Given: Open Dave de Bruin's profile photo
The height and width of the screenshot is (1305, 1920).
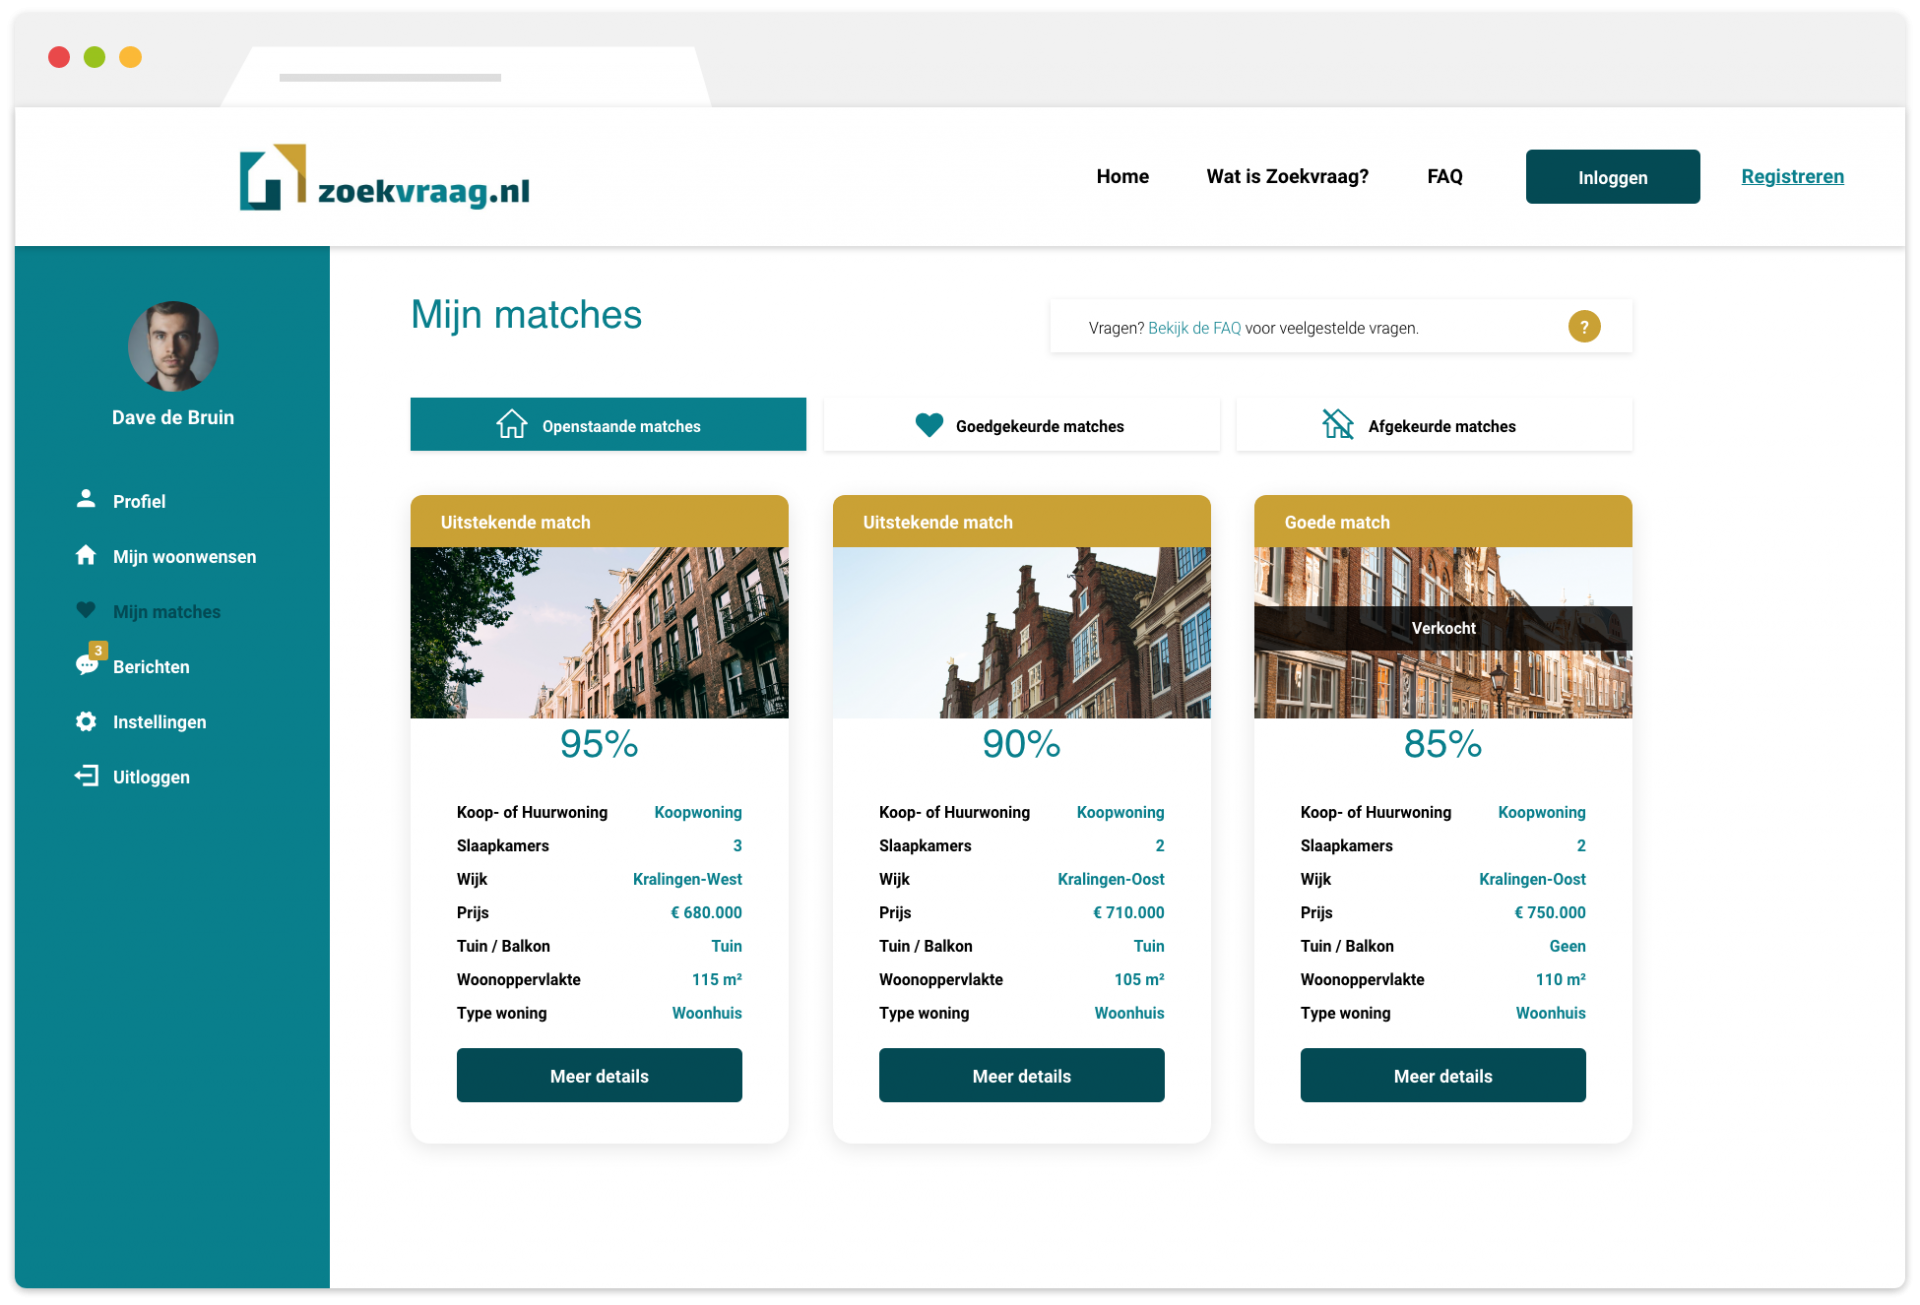Looking at the screenshot, I should (173, 346).
